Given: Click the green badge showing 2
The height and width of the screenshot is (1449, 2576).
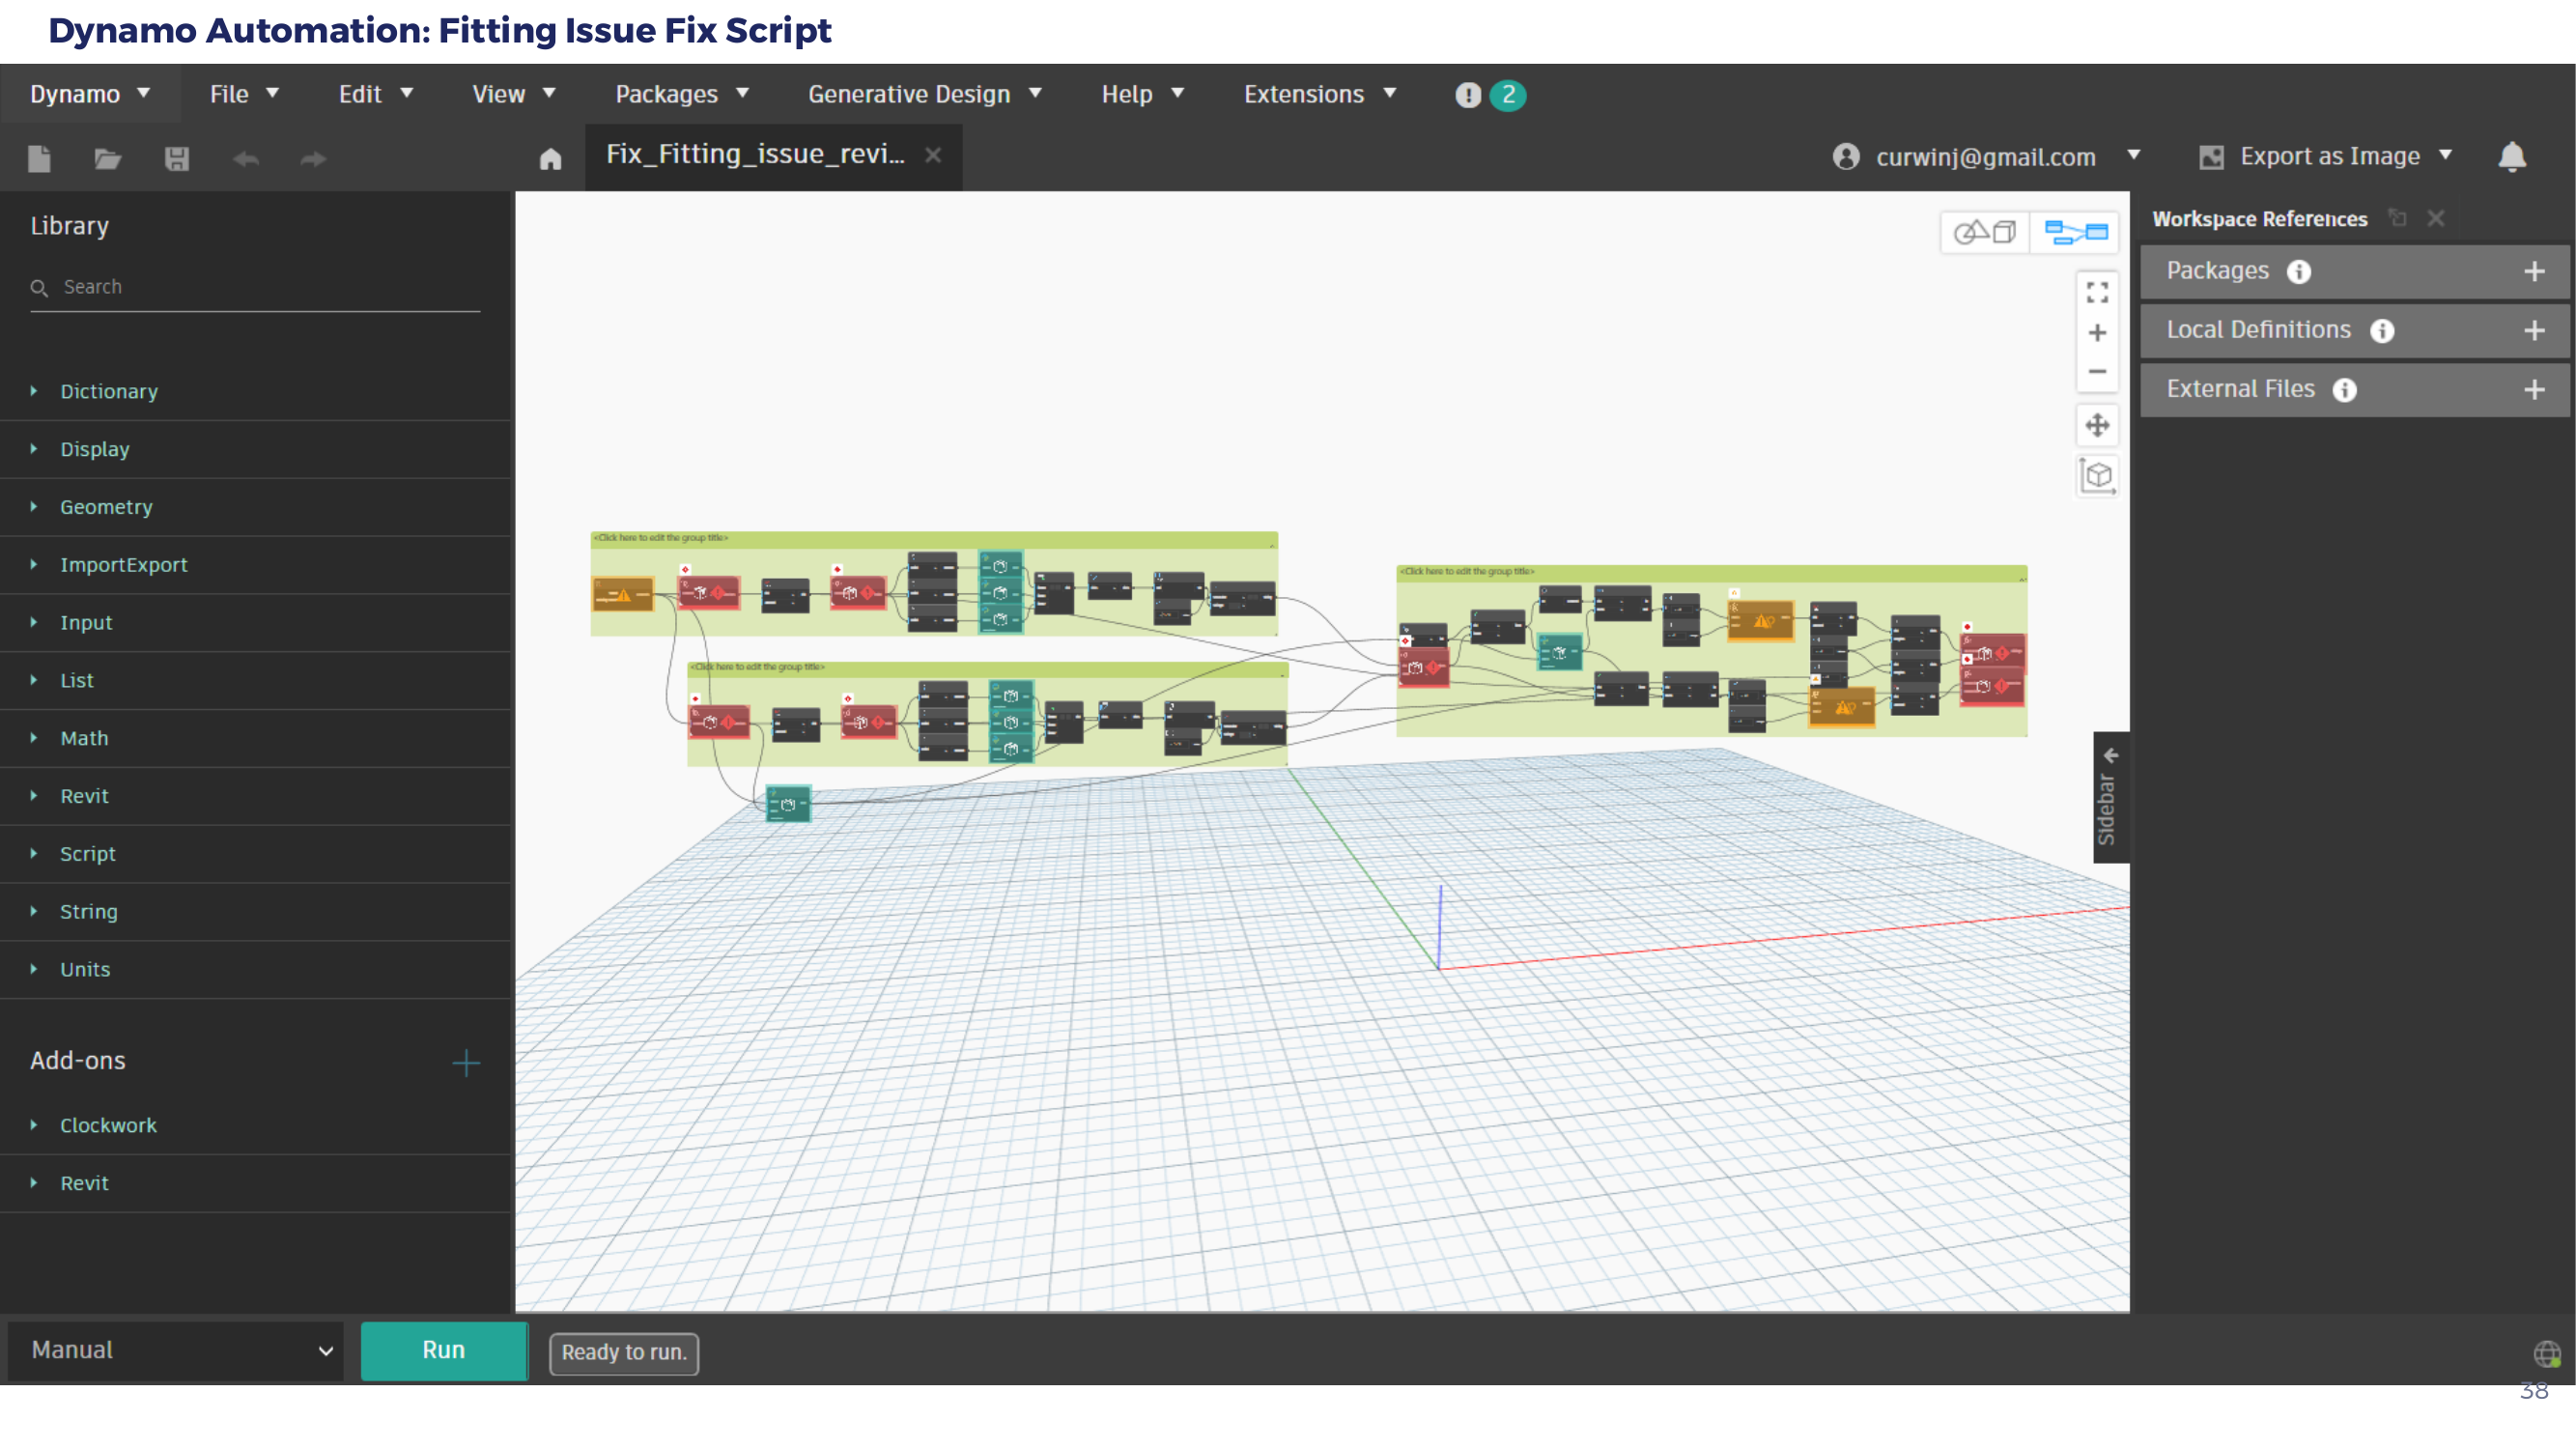Looking at the screenshot, I should coord(1508,95).
